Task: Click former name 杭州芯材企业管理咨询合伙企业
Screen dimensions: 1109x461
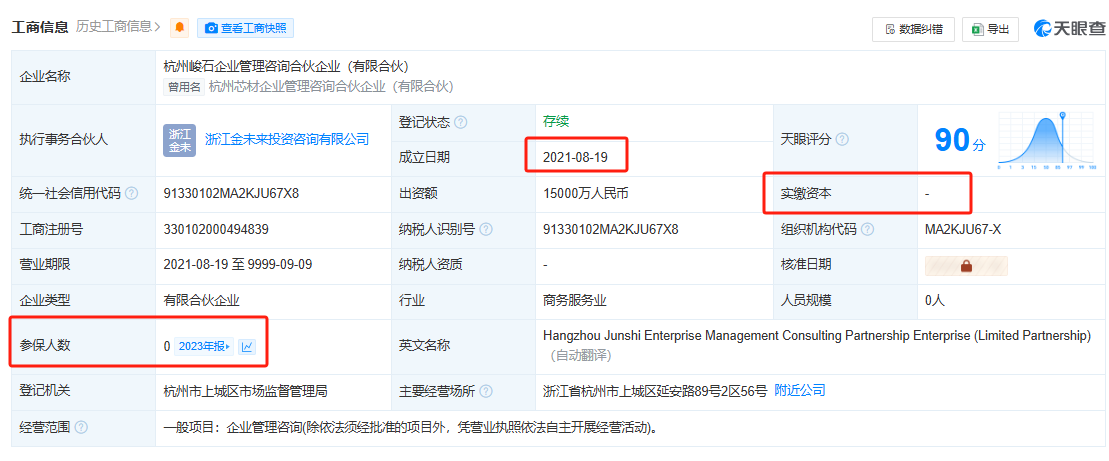Action: coord(331,86)
